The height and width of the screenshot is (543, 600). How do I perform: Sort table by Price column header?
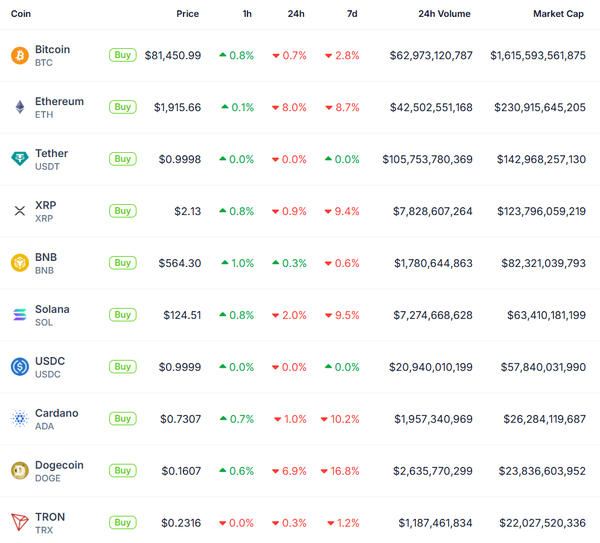[x=187, y=14]
